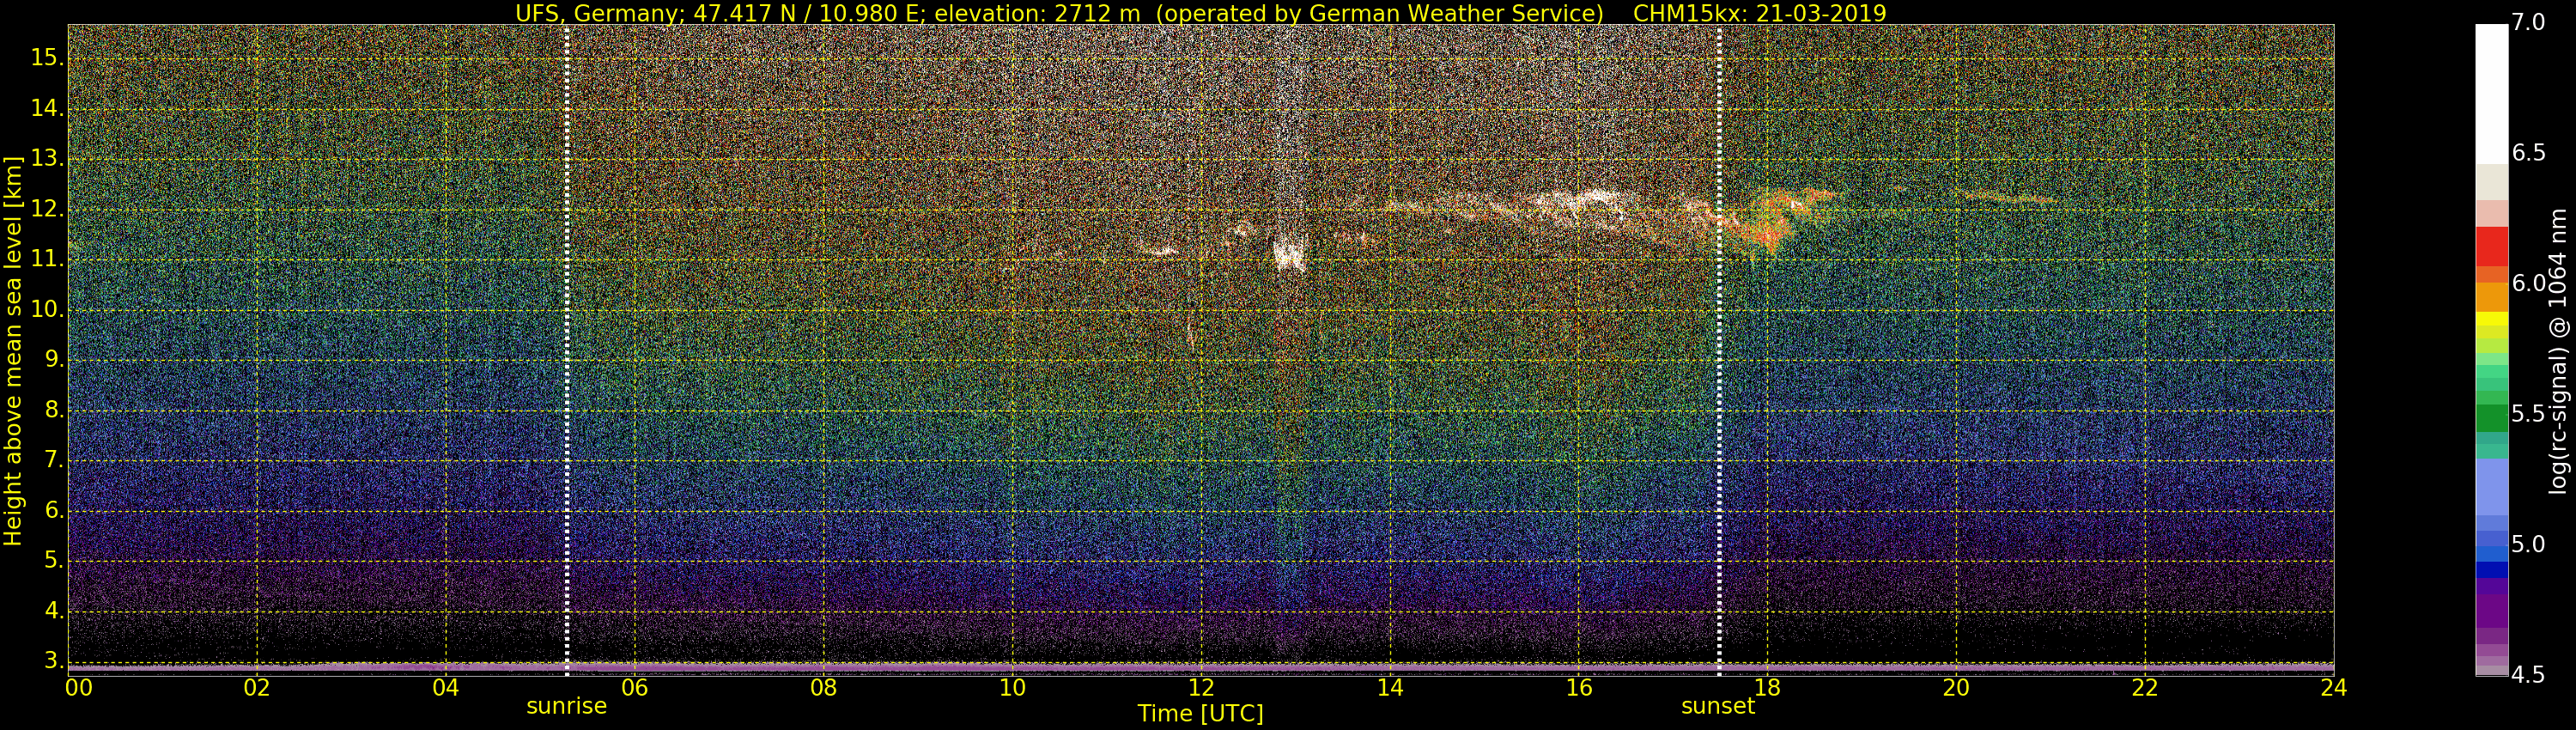Click the "11." height axis tick label
The height and width of the screenshot is (730, 2576).
[x=47, y=259]
